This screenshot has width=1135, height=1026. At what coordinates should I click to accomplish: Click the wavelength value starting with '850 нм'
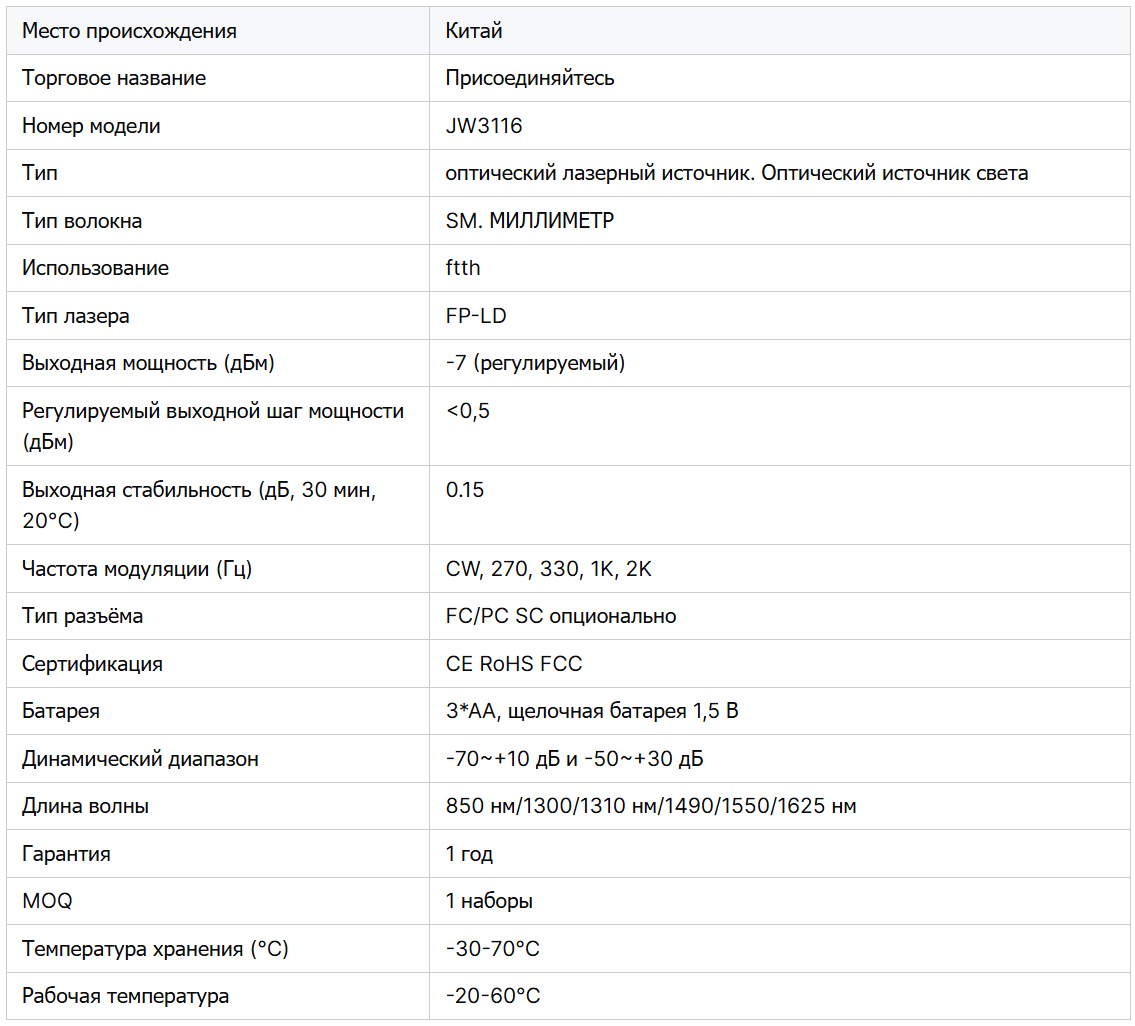coord(651,806)
